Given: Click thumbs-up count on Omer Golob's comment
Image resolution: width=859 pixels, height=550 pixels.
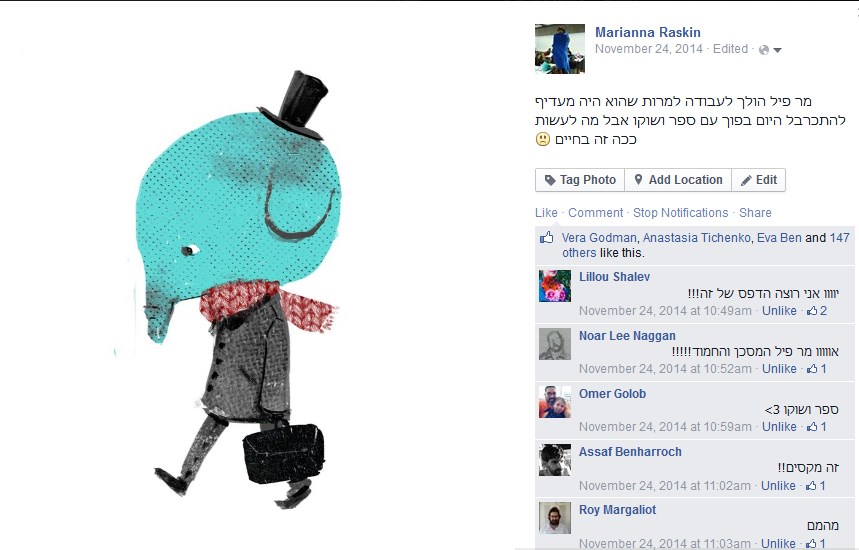Looking at the screenshot, I should click(x=816, y=427).
